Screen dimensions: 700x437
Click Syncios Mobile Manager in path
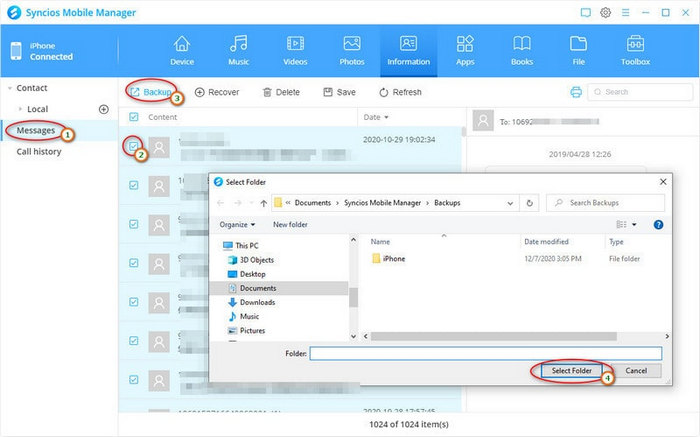tap(383, 203)
